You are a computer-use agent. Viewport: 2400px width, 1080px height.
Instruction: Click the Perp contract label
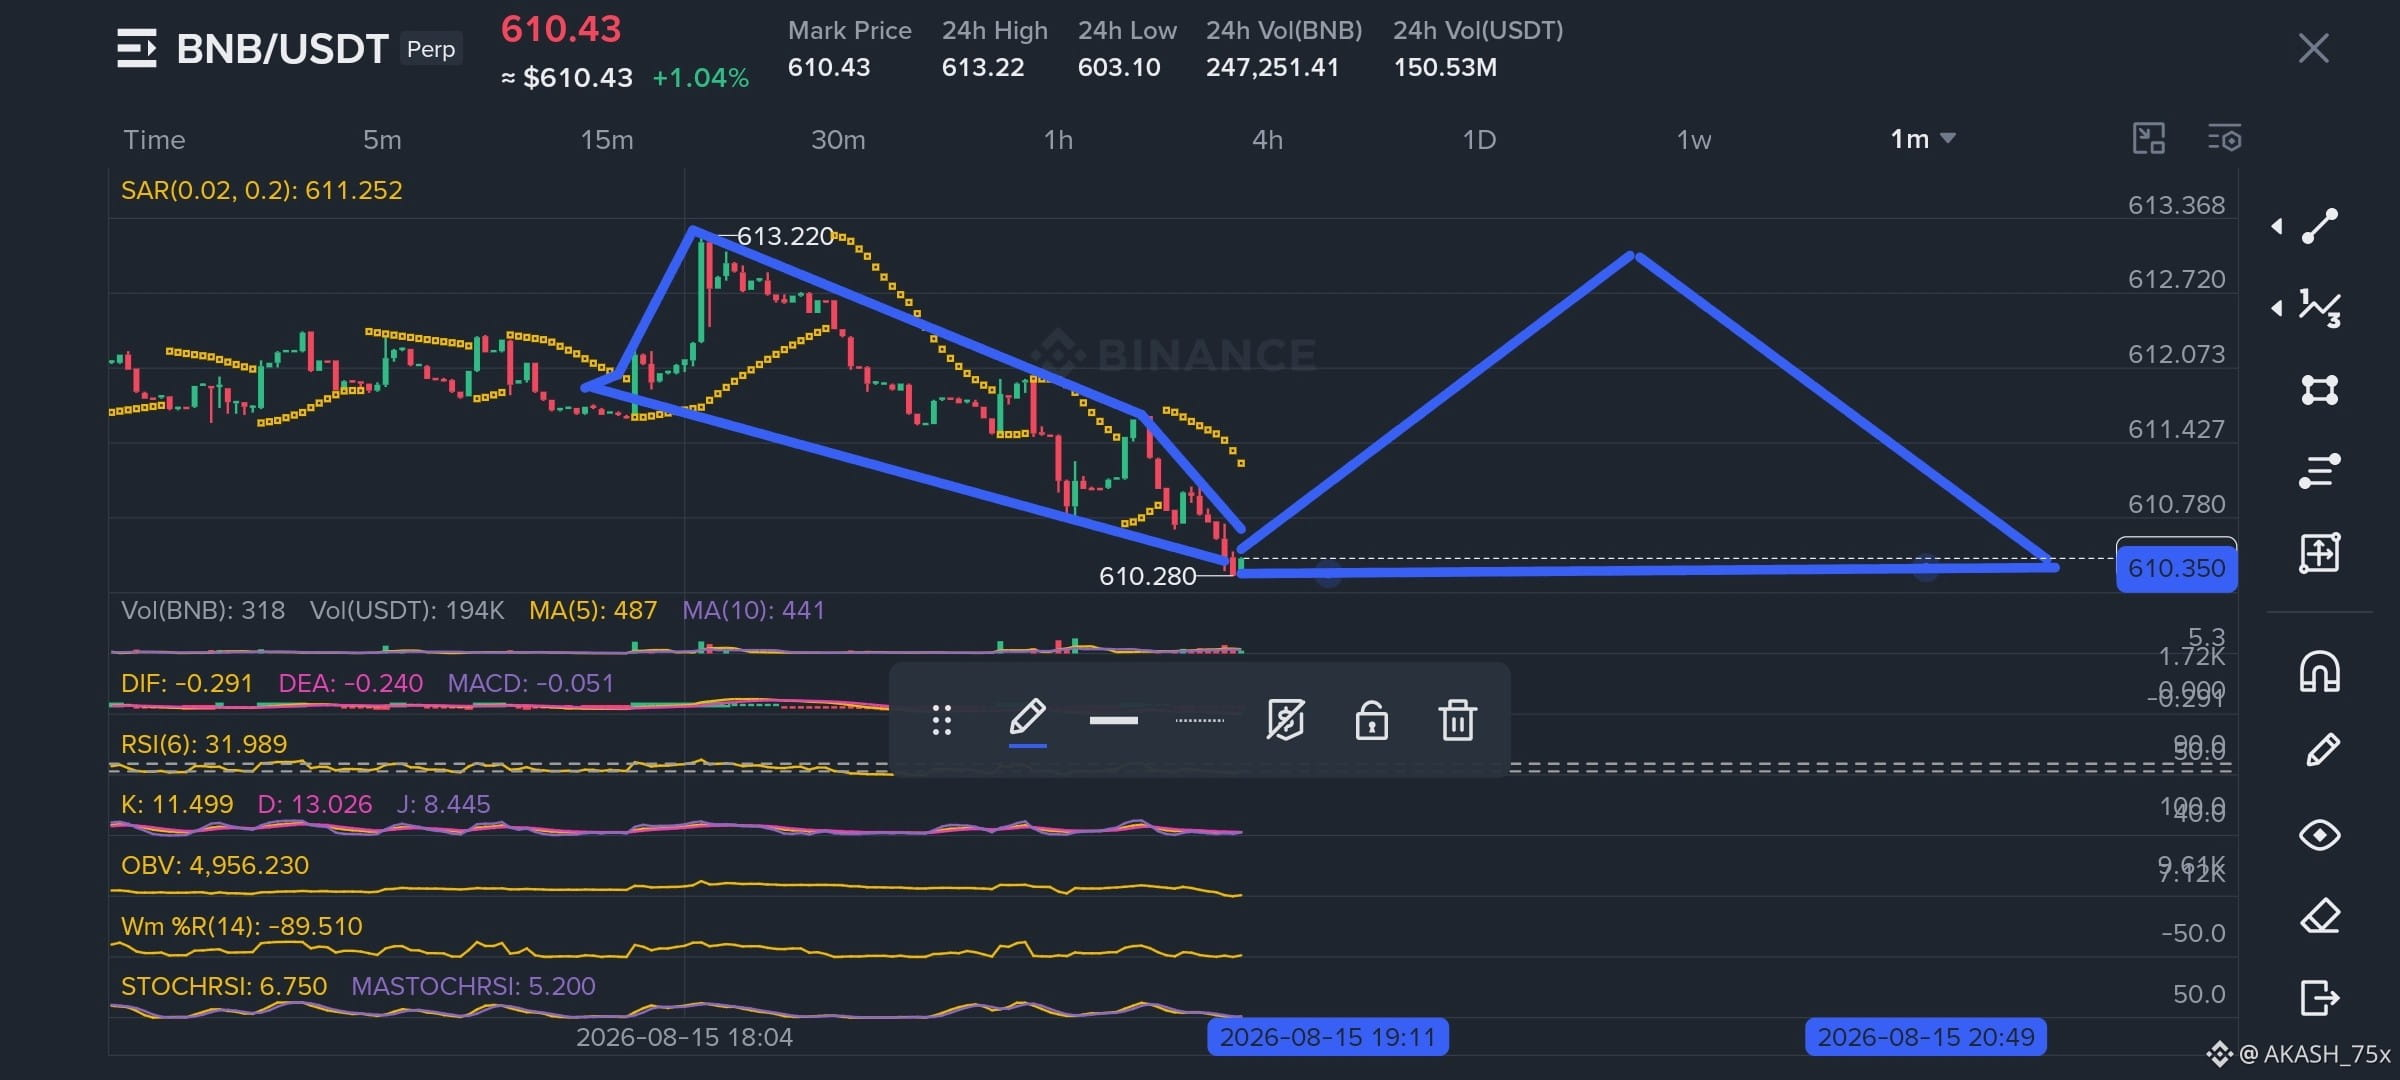431,48
